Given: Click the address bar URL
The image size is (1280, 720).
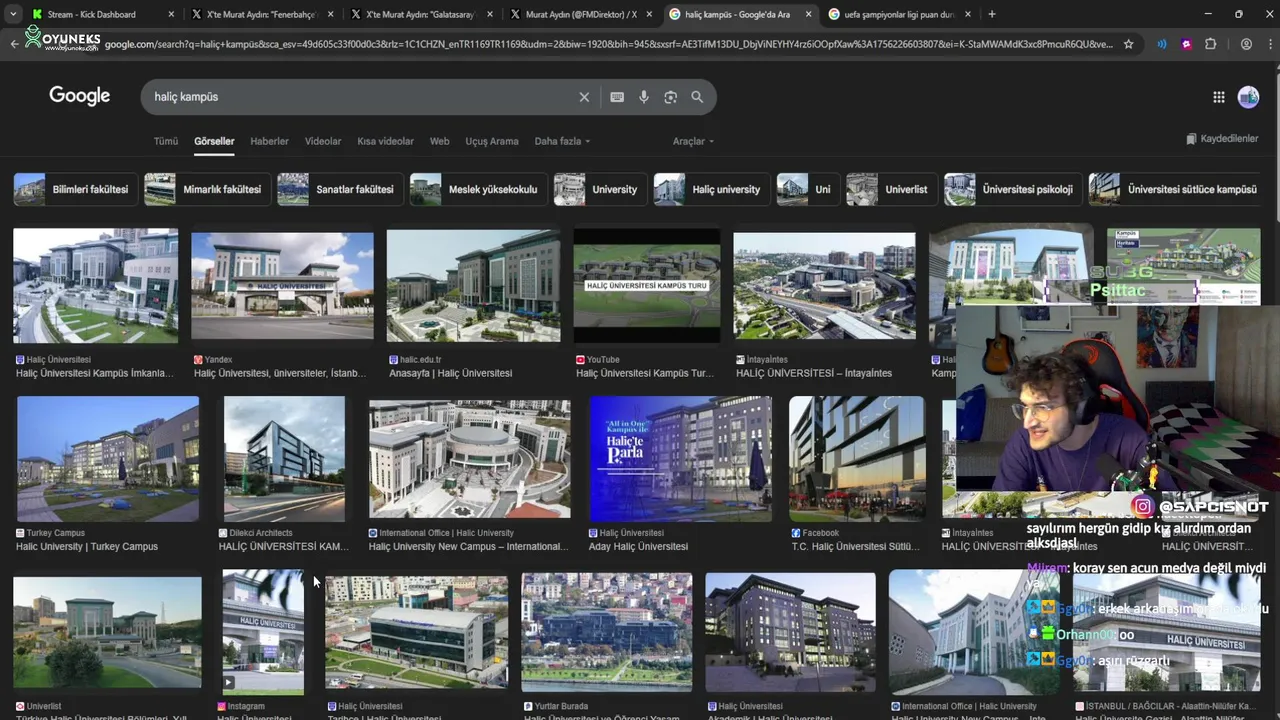Looking at the screenshot, I should tap(608, 44).
